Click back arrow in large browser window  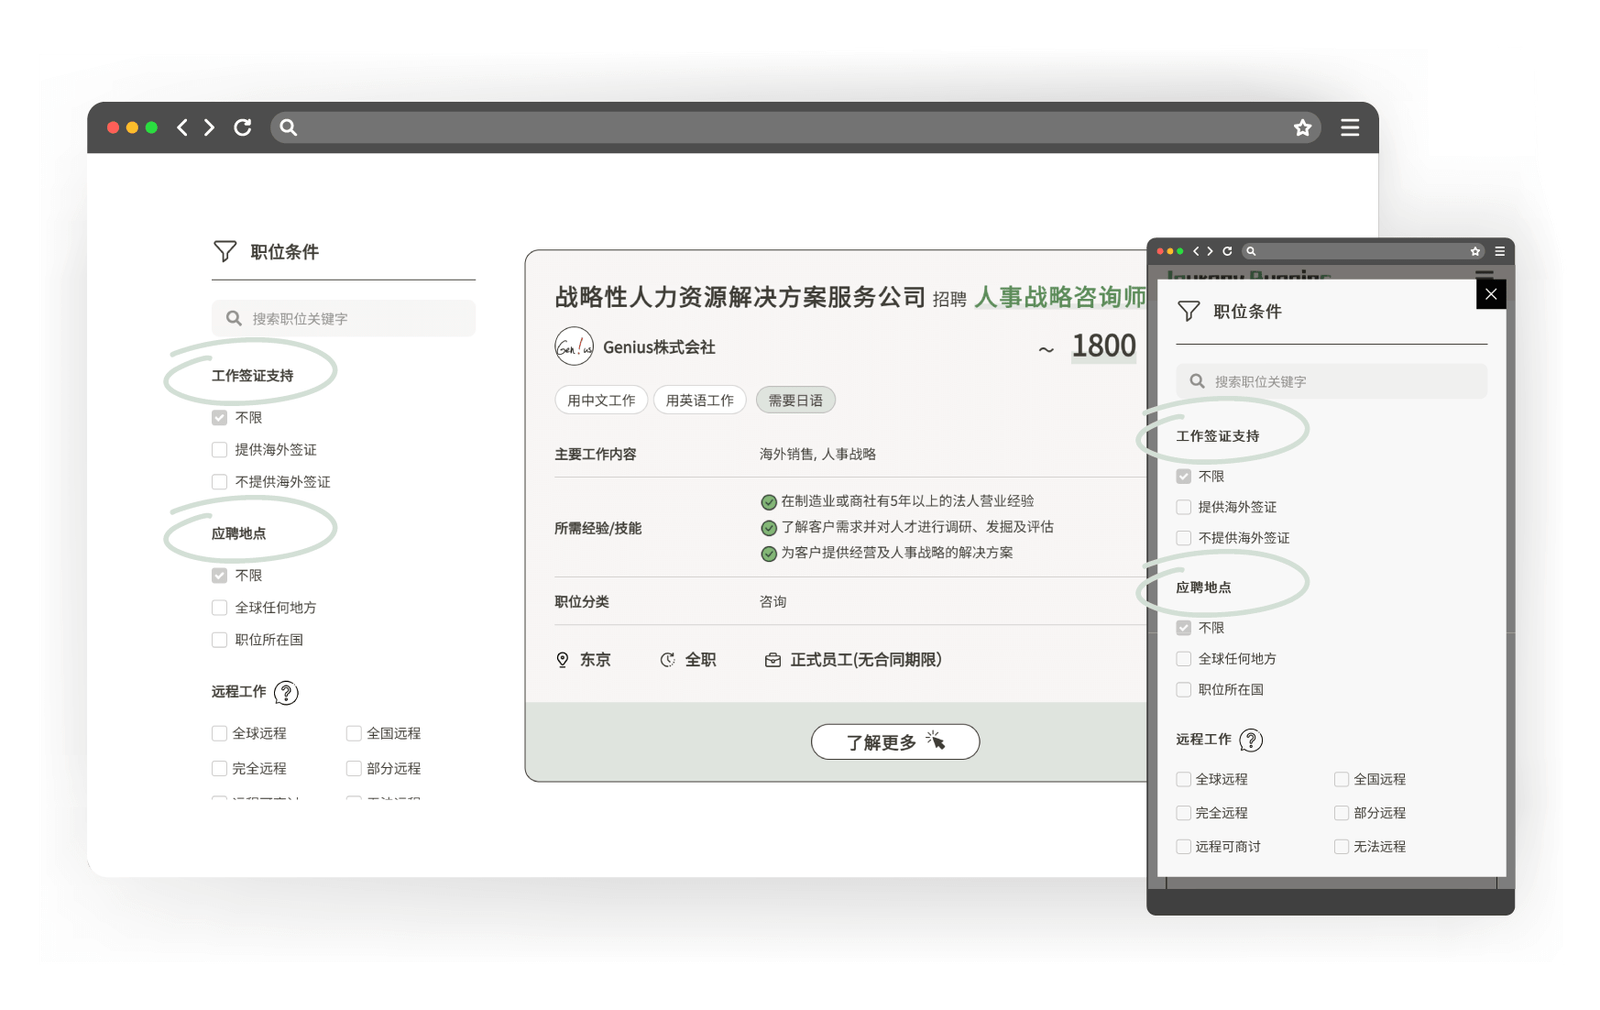pyautogui.click(x=182, y=127)
